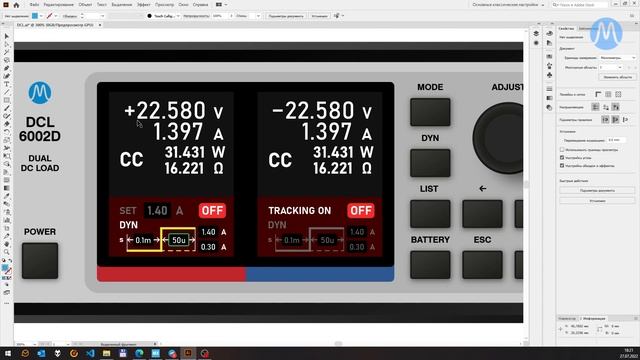Open the graphic style dropdown
The height and width of the screenshot is (360, 640).
[x=258, y=16]
